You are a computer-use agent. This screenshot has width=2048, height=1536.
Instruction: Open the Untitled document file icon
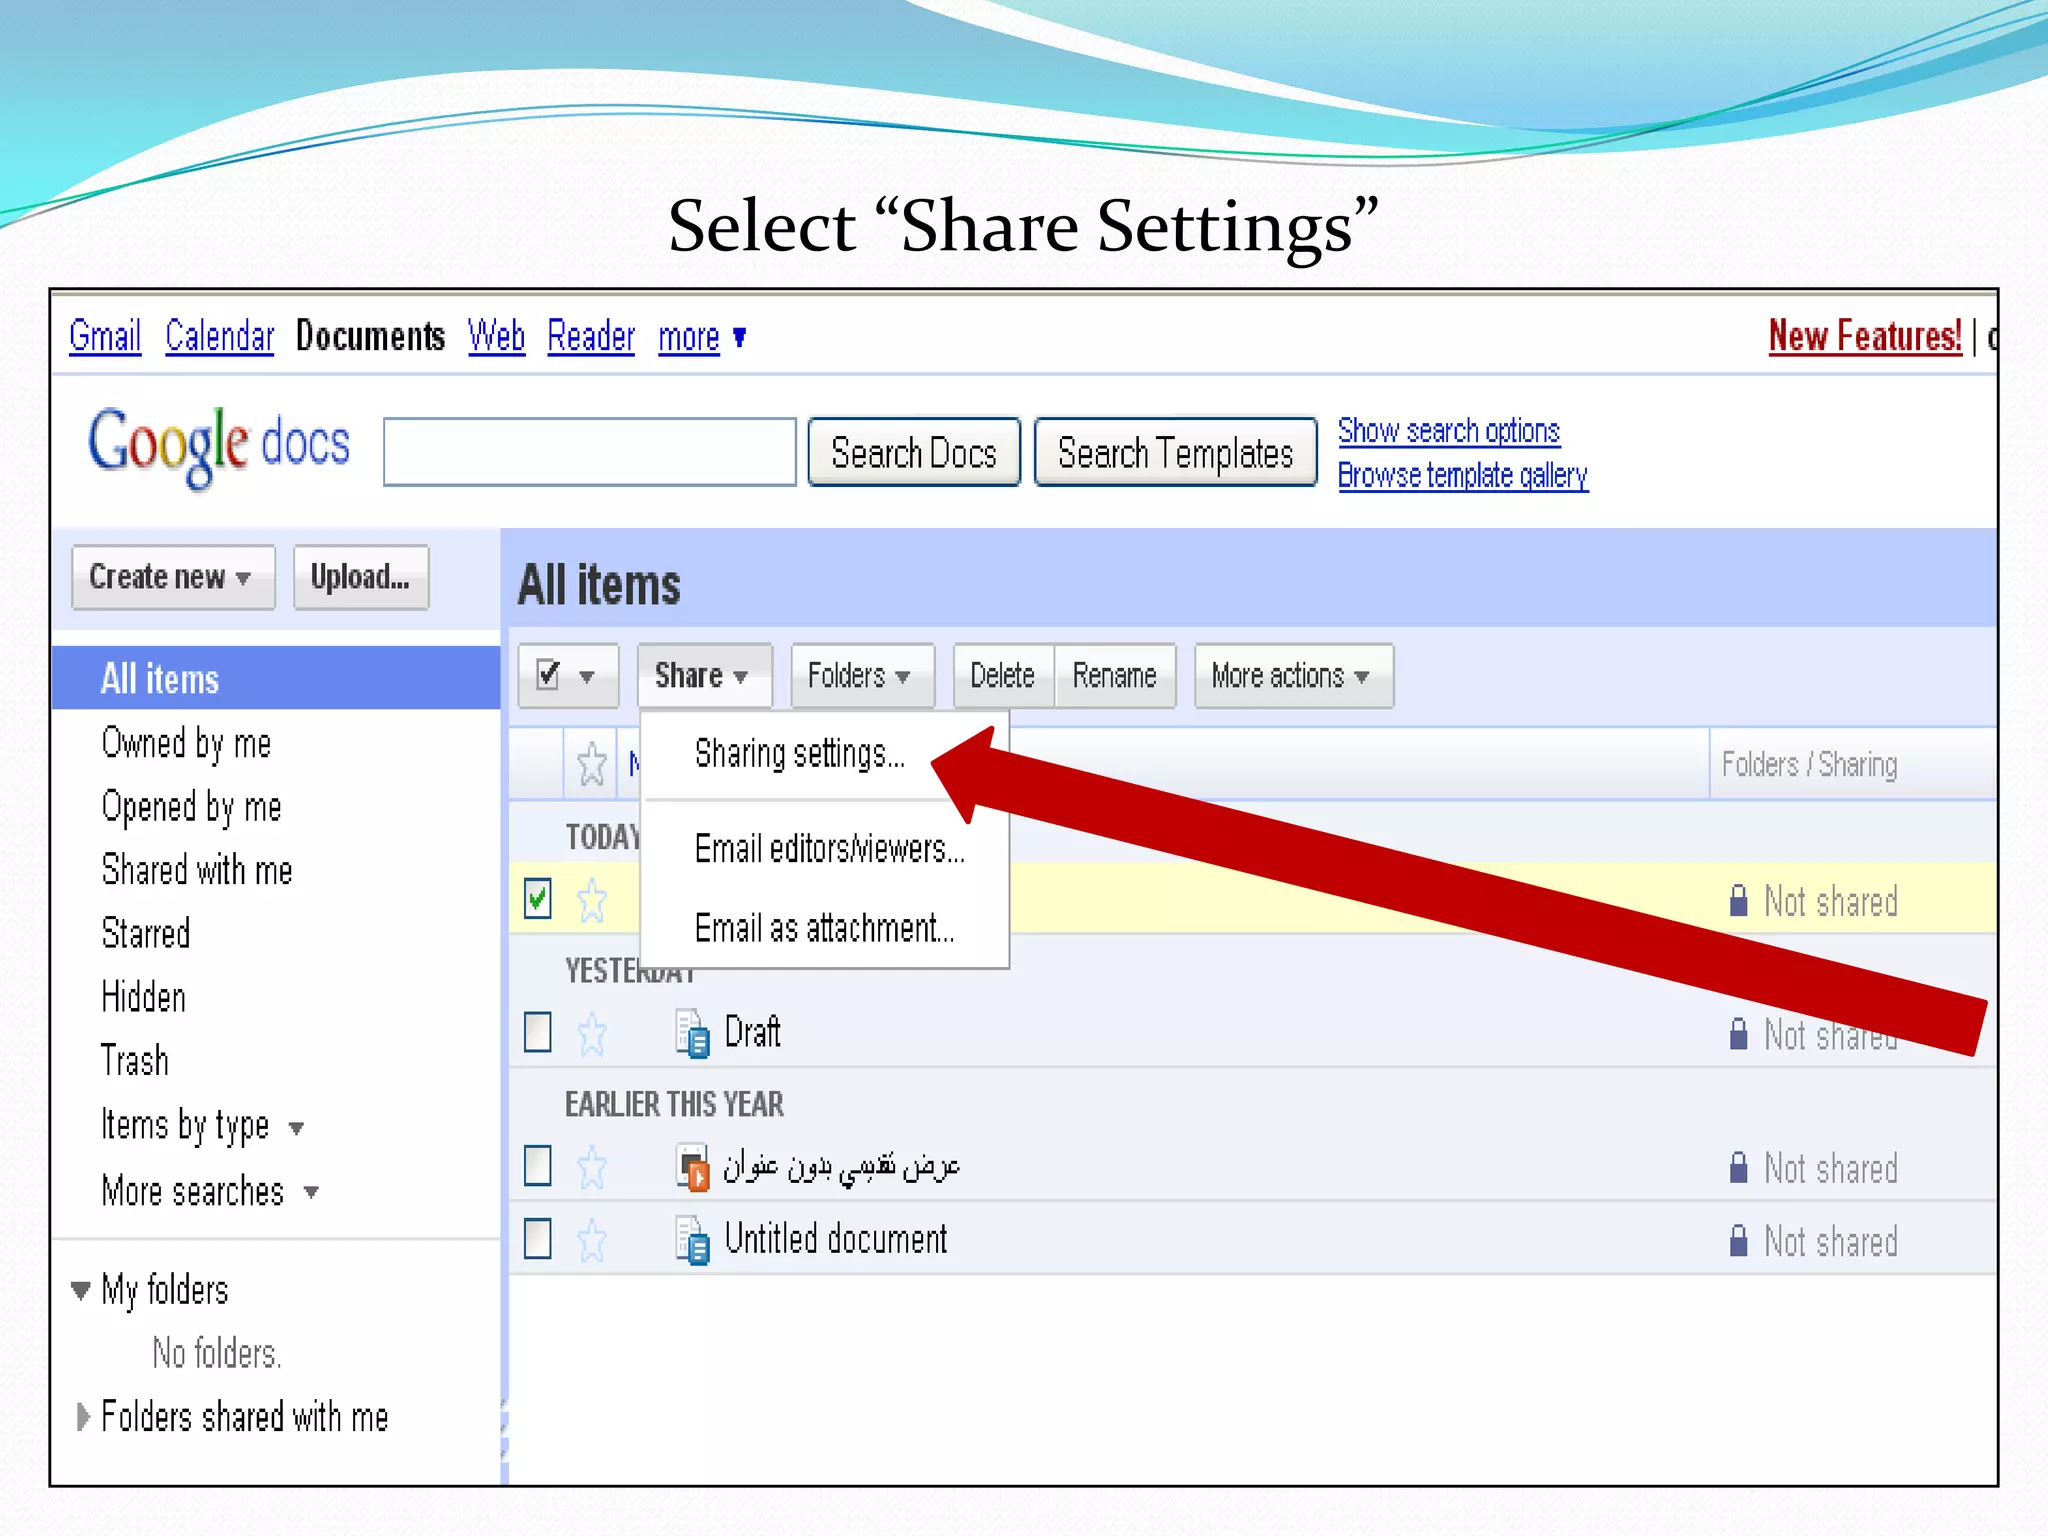pyautogui.click(x=692, y=1241)
